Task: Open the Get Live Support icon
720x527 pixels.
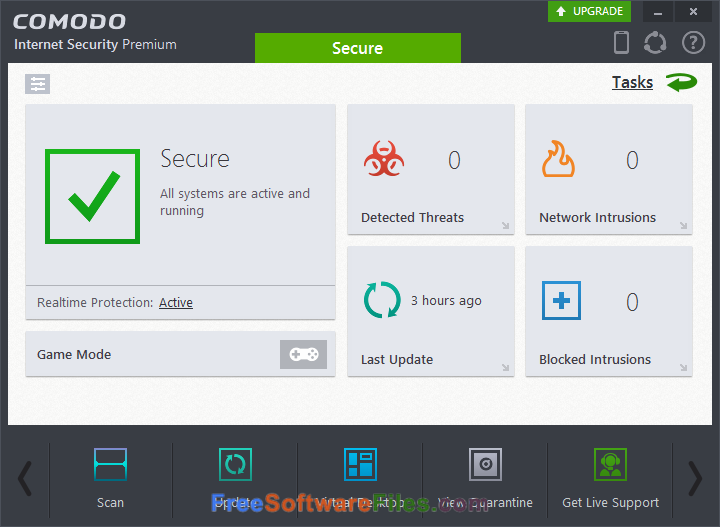Action: (x=610, y=465)
